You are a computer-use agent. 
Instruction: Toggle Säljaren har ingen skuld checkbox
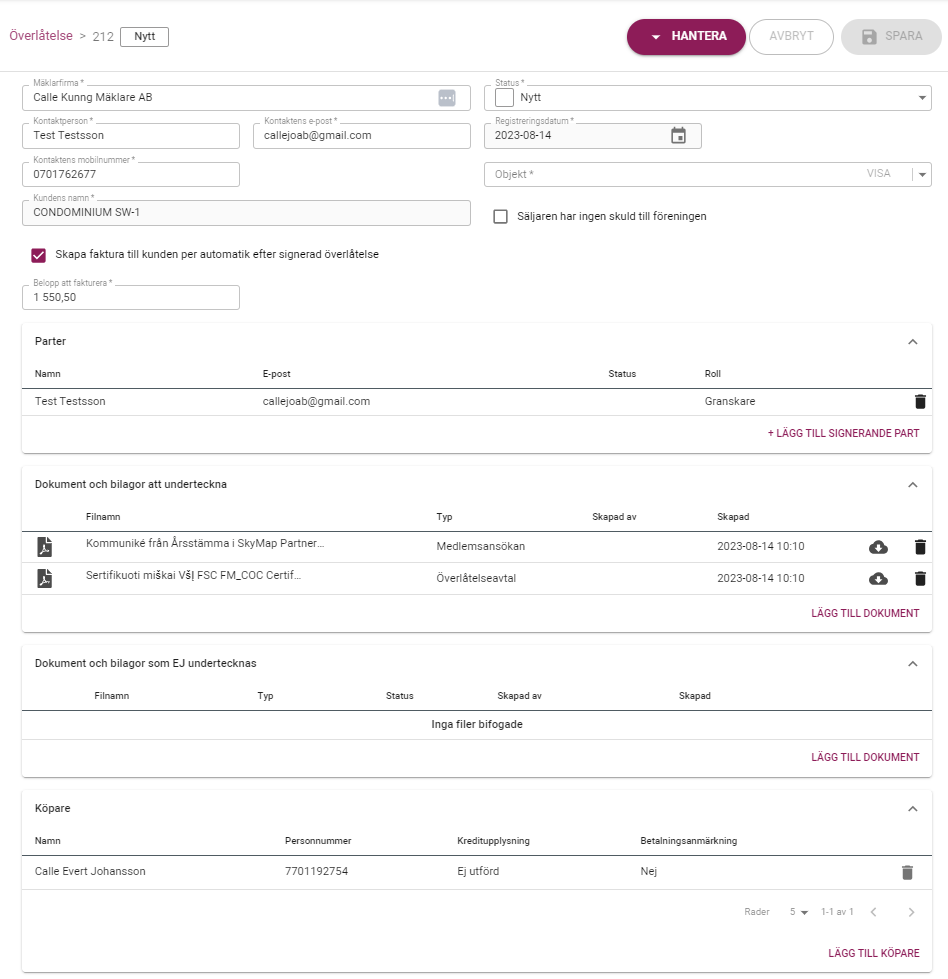click(x=501, y=217)
